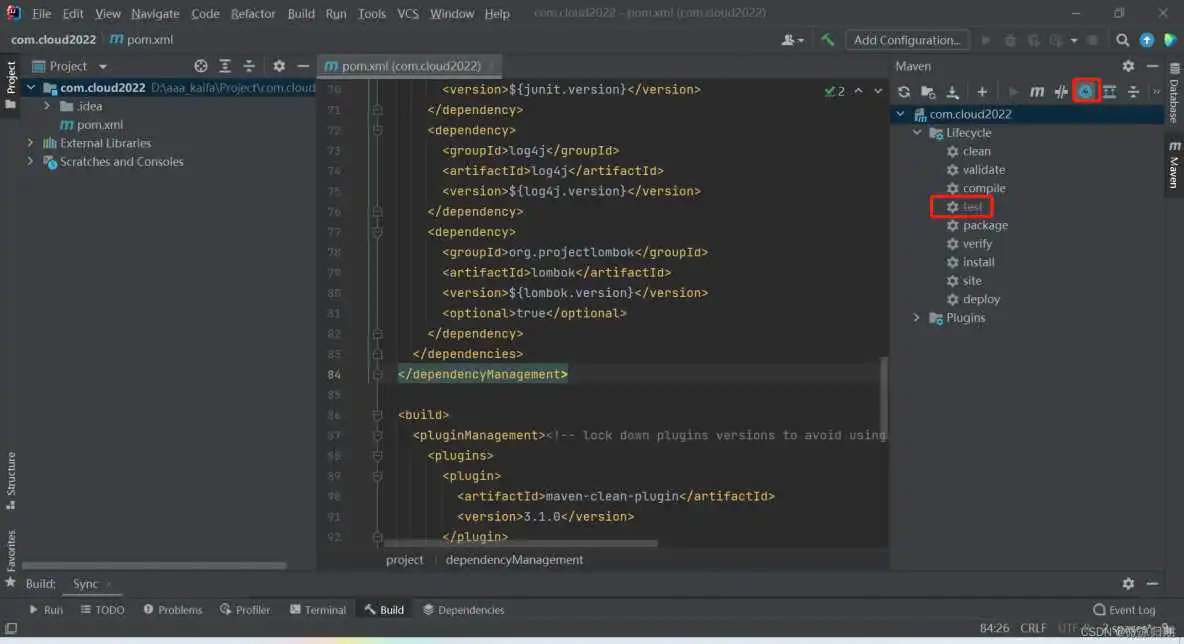Toggle code folding at build tag

[x=377, y=415]
